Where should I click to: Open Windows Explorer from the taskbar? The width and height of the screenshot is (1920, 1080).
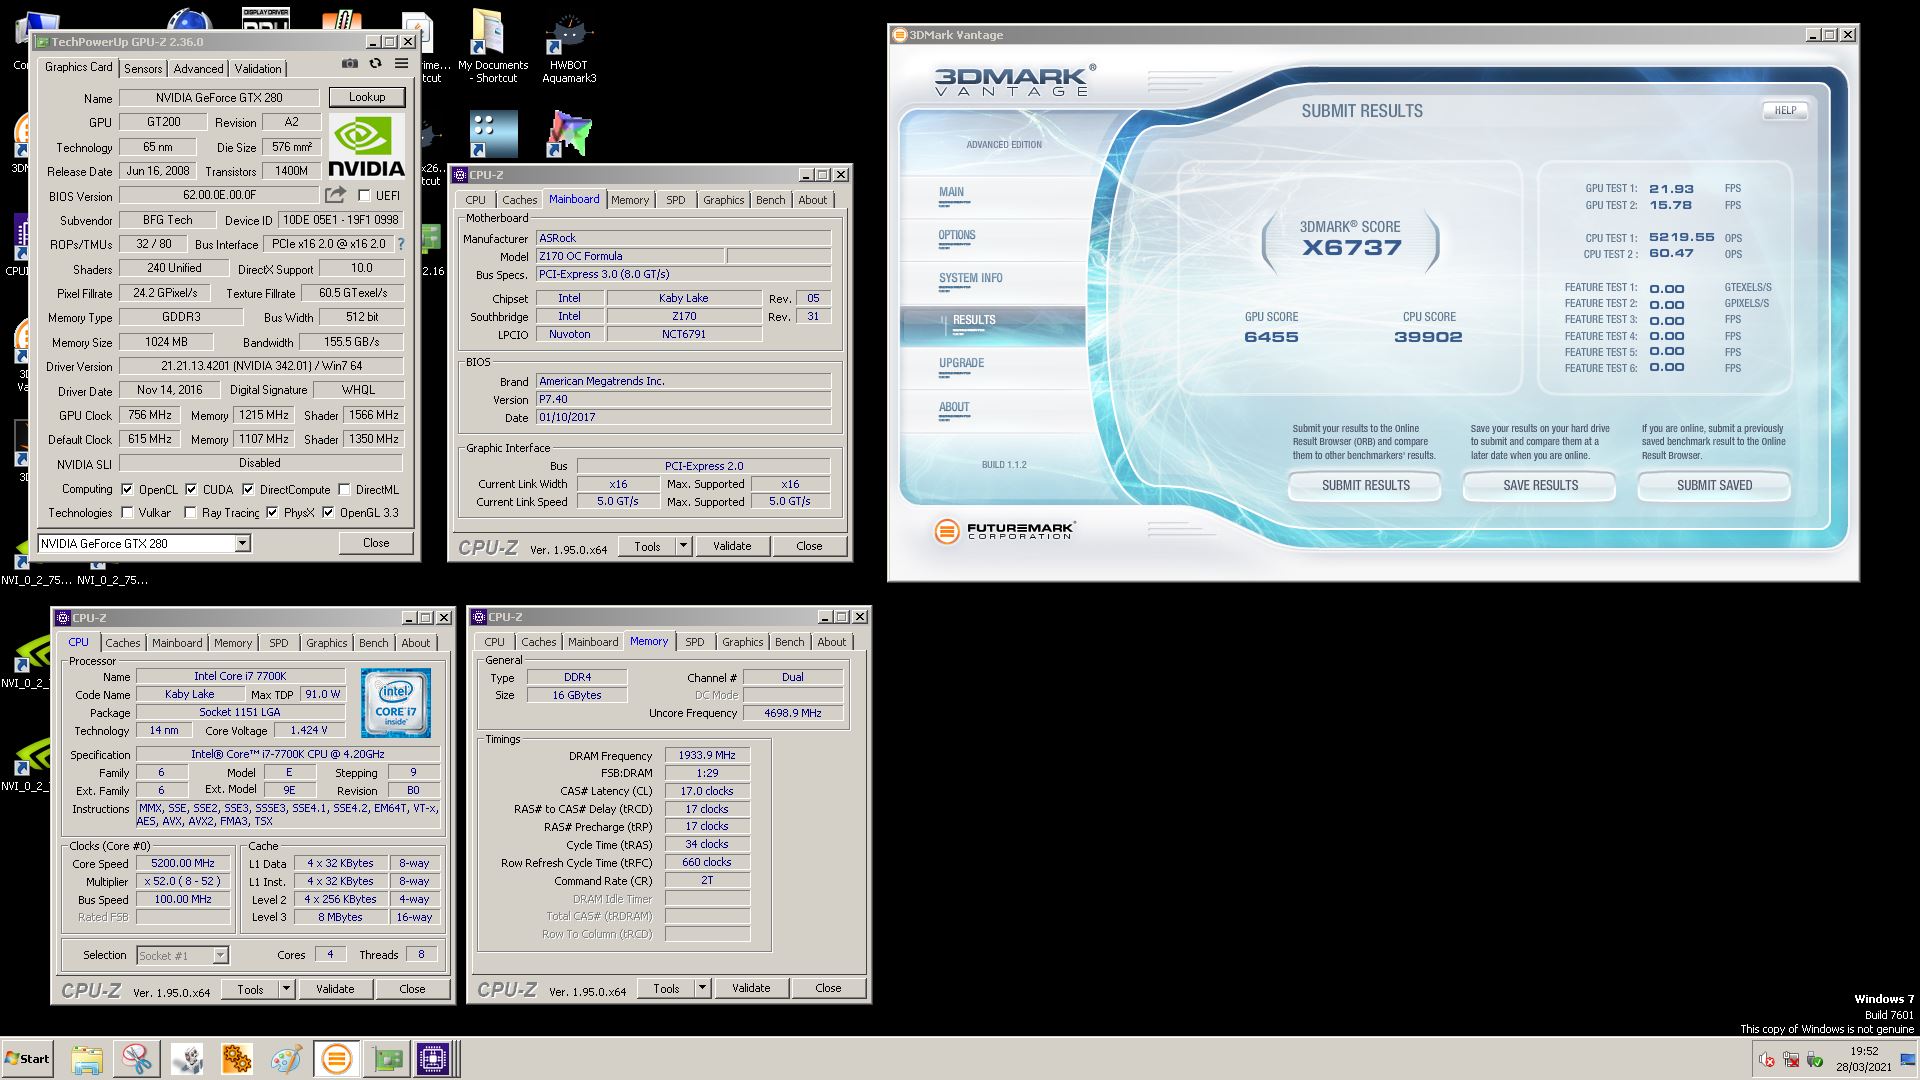tap(87, 1058)
